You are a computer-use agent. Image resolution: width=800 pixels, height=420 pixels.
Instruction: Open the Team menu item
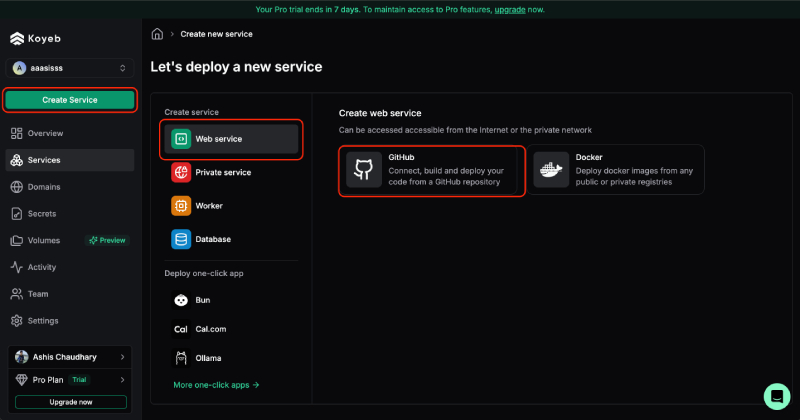pyautogui.click(x=70, y=294)
